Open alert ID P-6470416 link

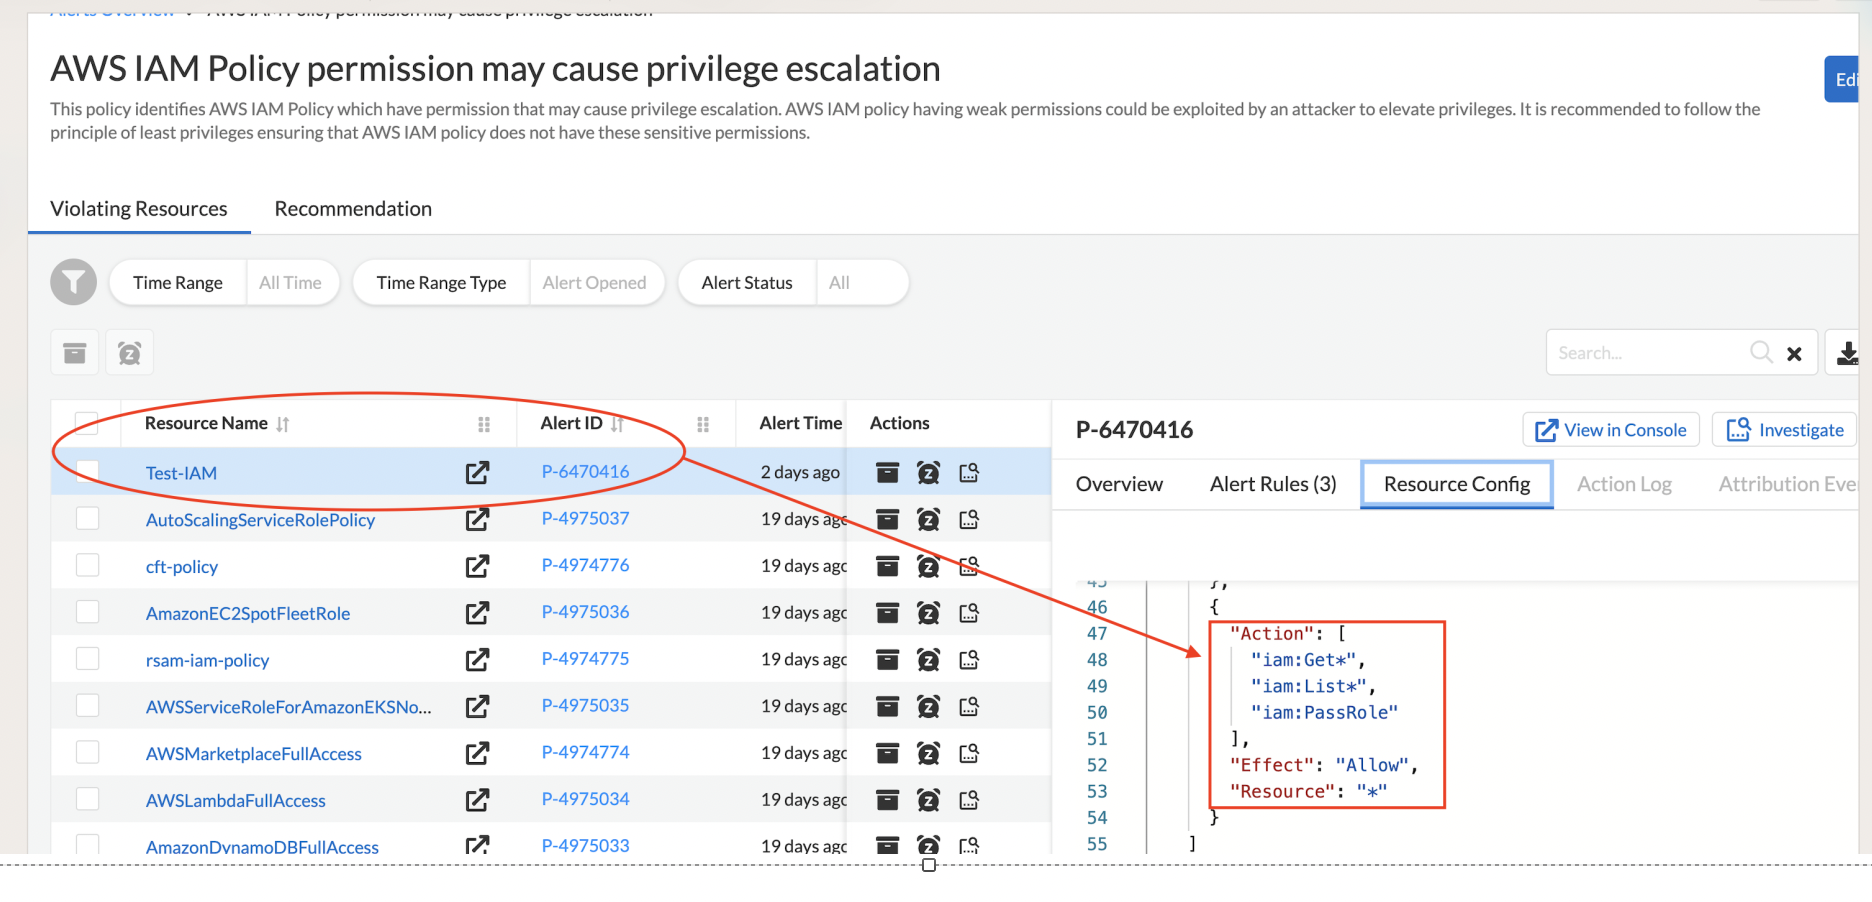(x=585, y=471)
